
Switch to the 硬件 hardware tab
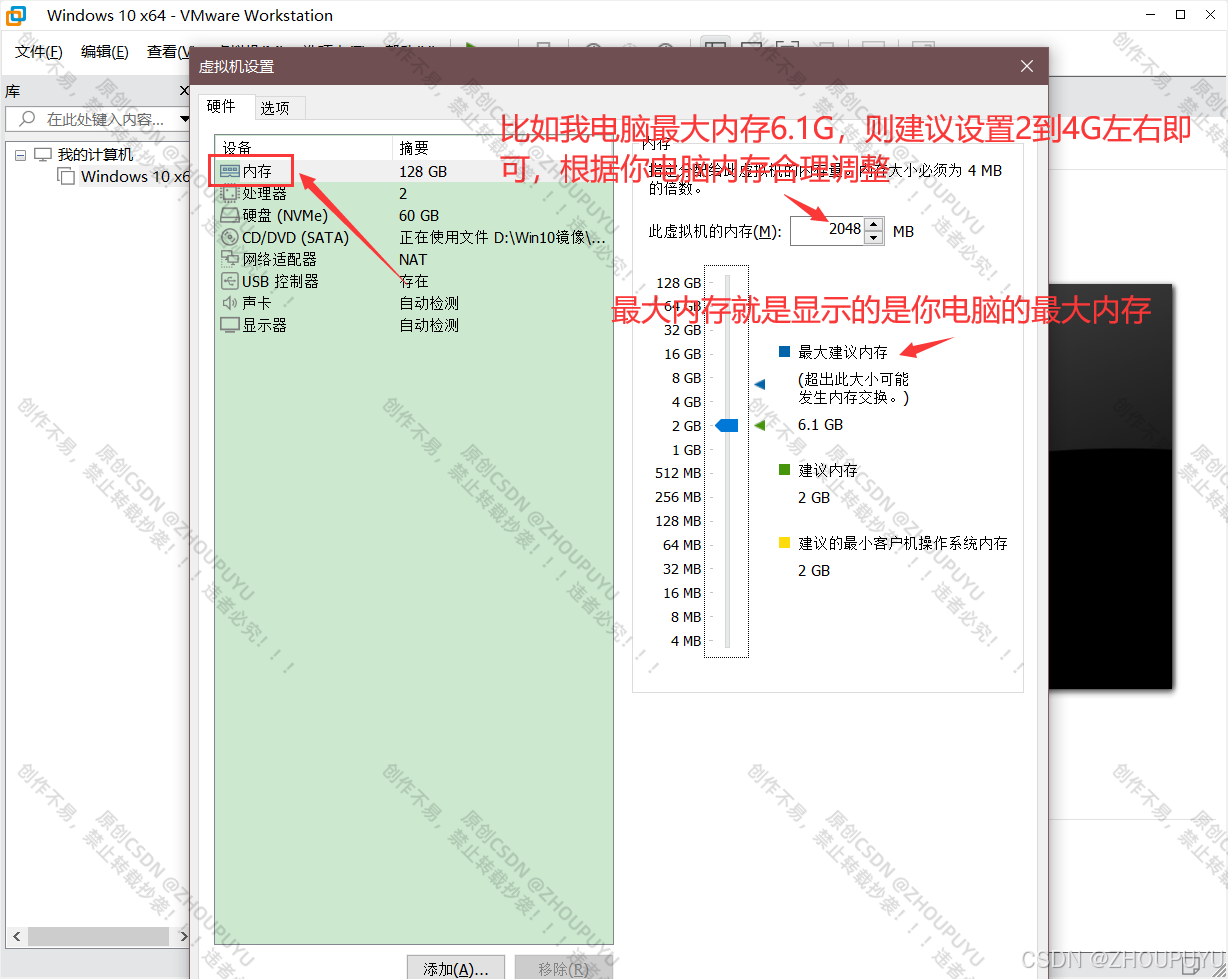click(222, 106)
